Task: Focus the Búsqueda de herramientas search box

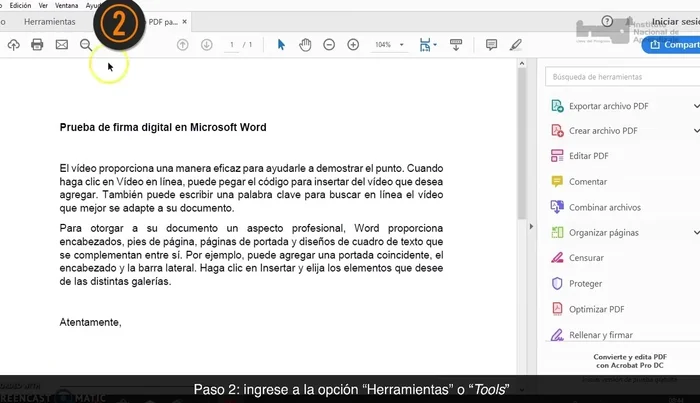Action: point(622,77)
